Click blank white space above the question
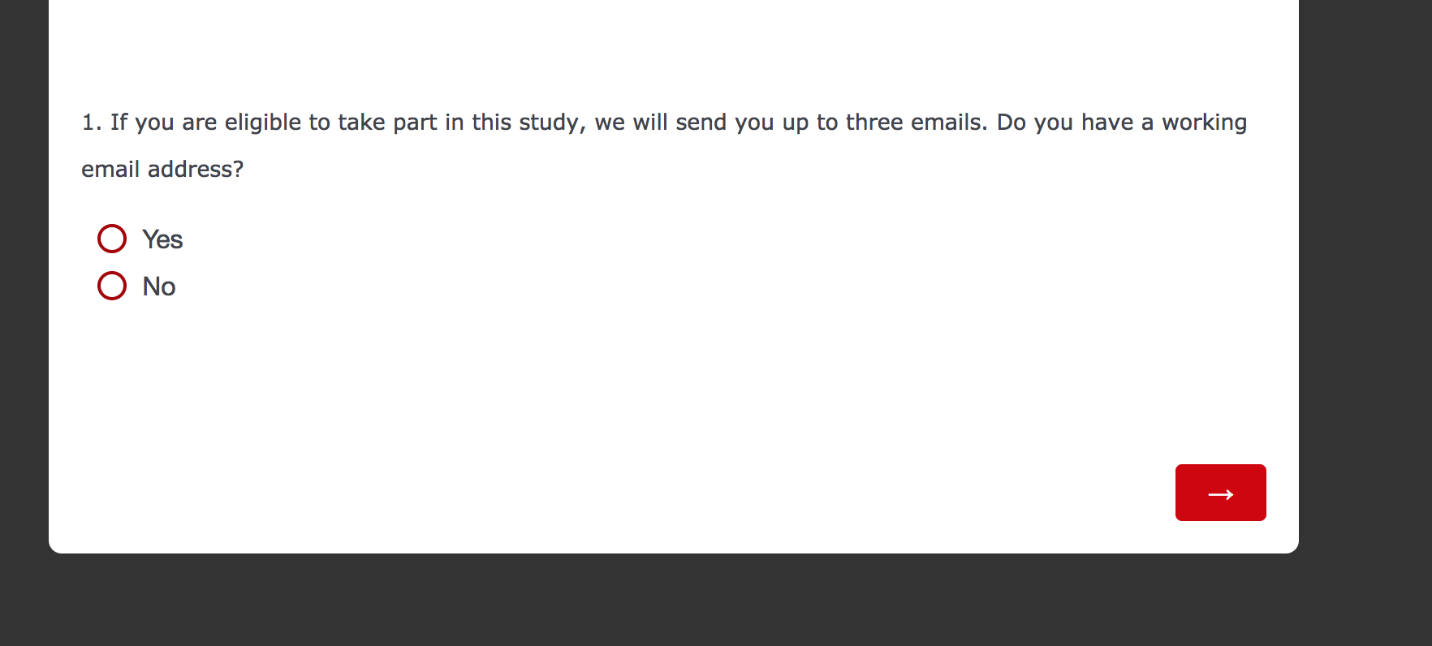Viewport: 1432px width, 646px height. [x=600, y=45]
